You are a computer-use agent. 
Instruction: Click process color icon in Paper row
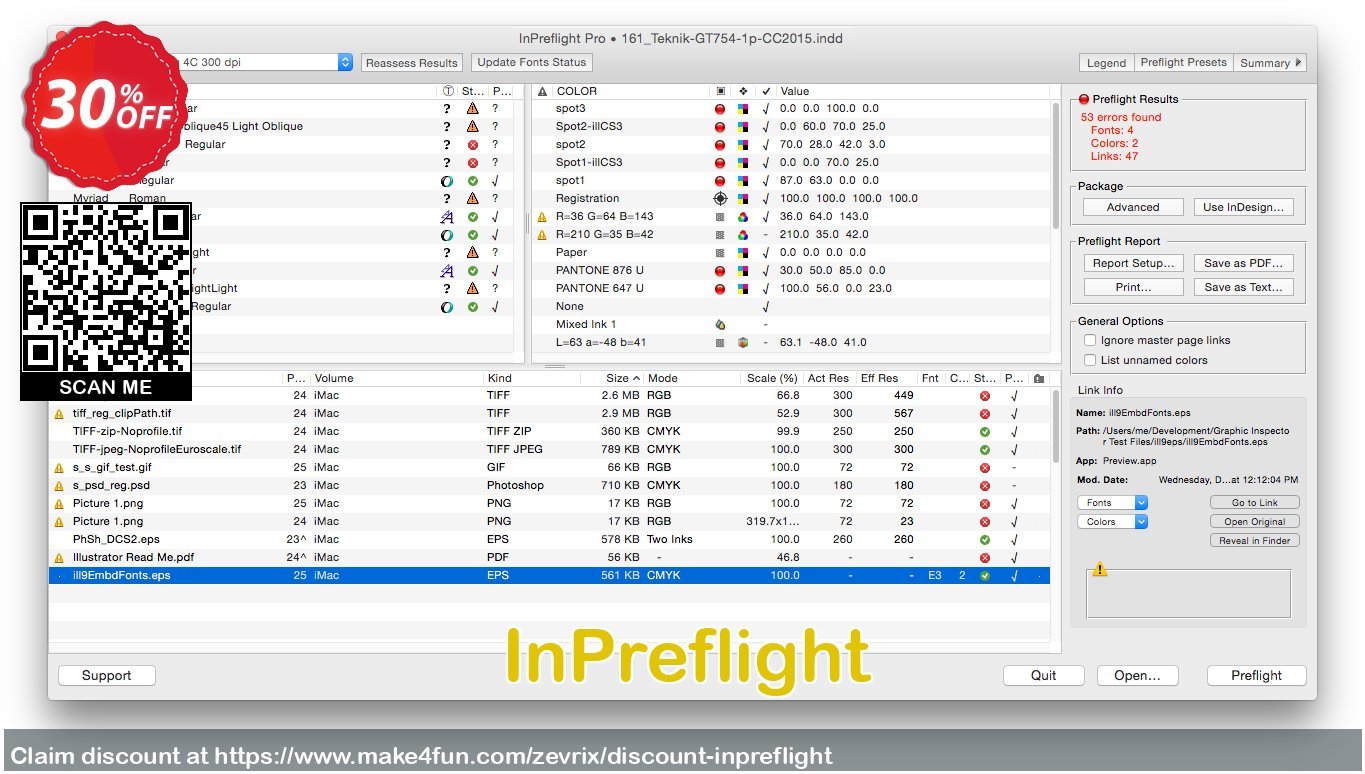720,252
